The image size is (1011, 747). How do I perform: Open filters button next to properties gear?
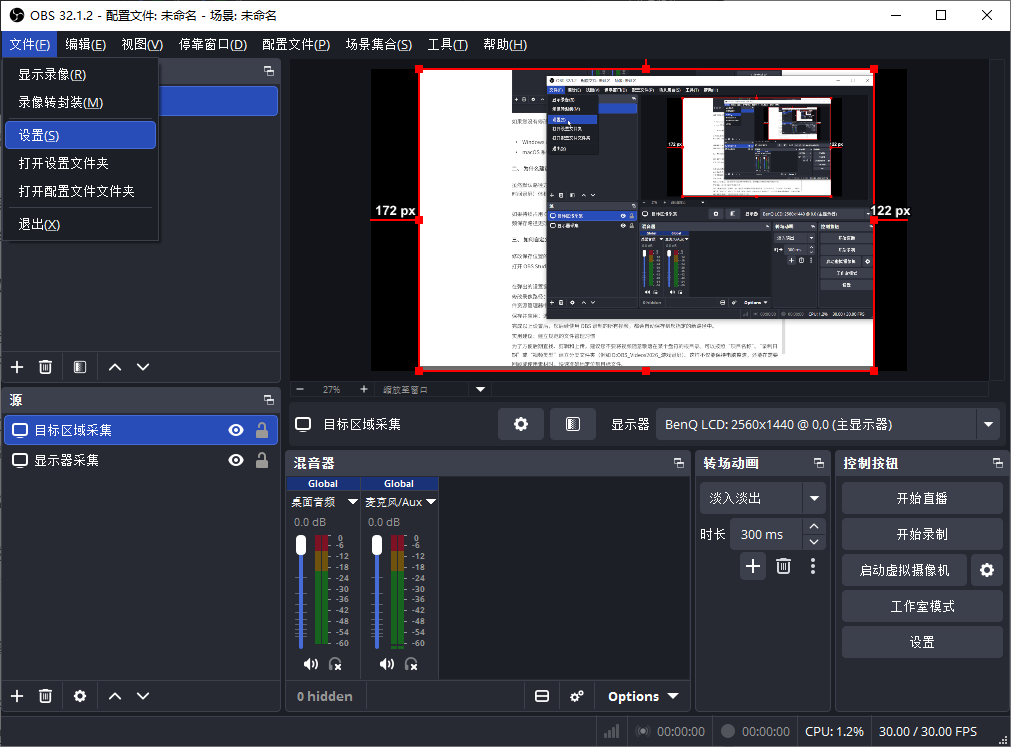(573, 424)
